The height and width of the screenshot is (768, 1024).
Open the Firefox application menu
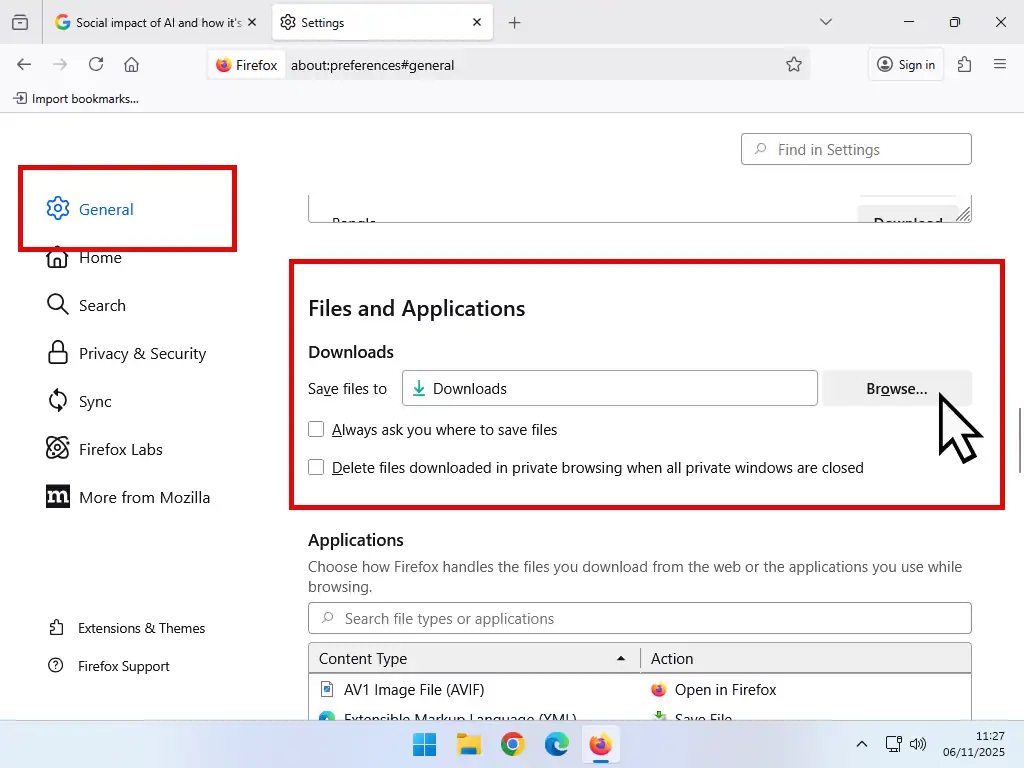tap(1000, 64)
